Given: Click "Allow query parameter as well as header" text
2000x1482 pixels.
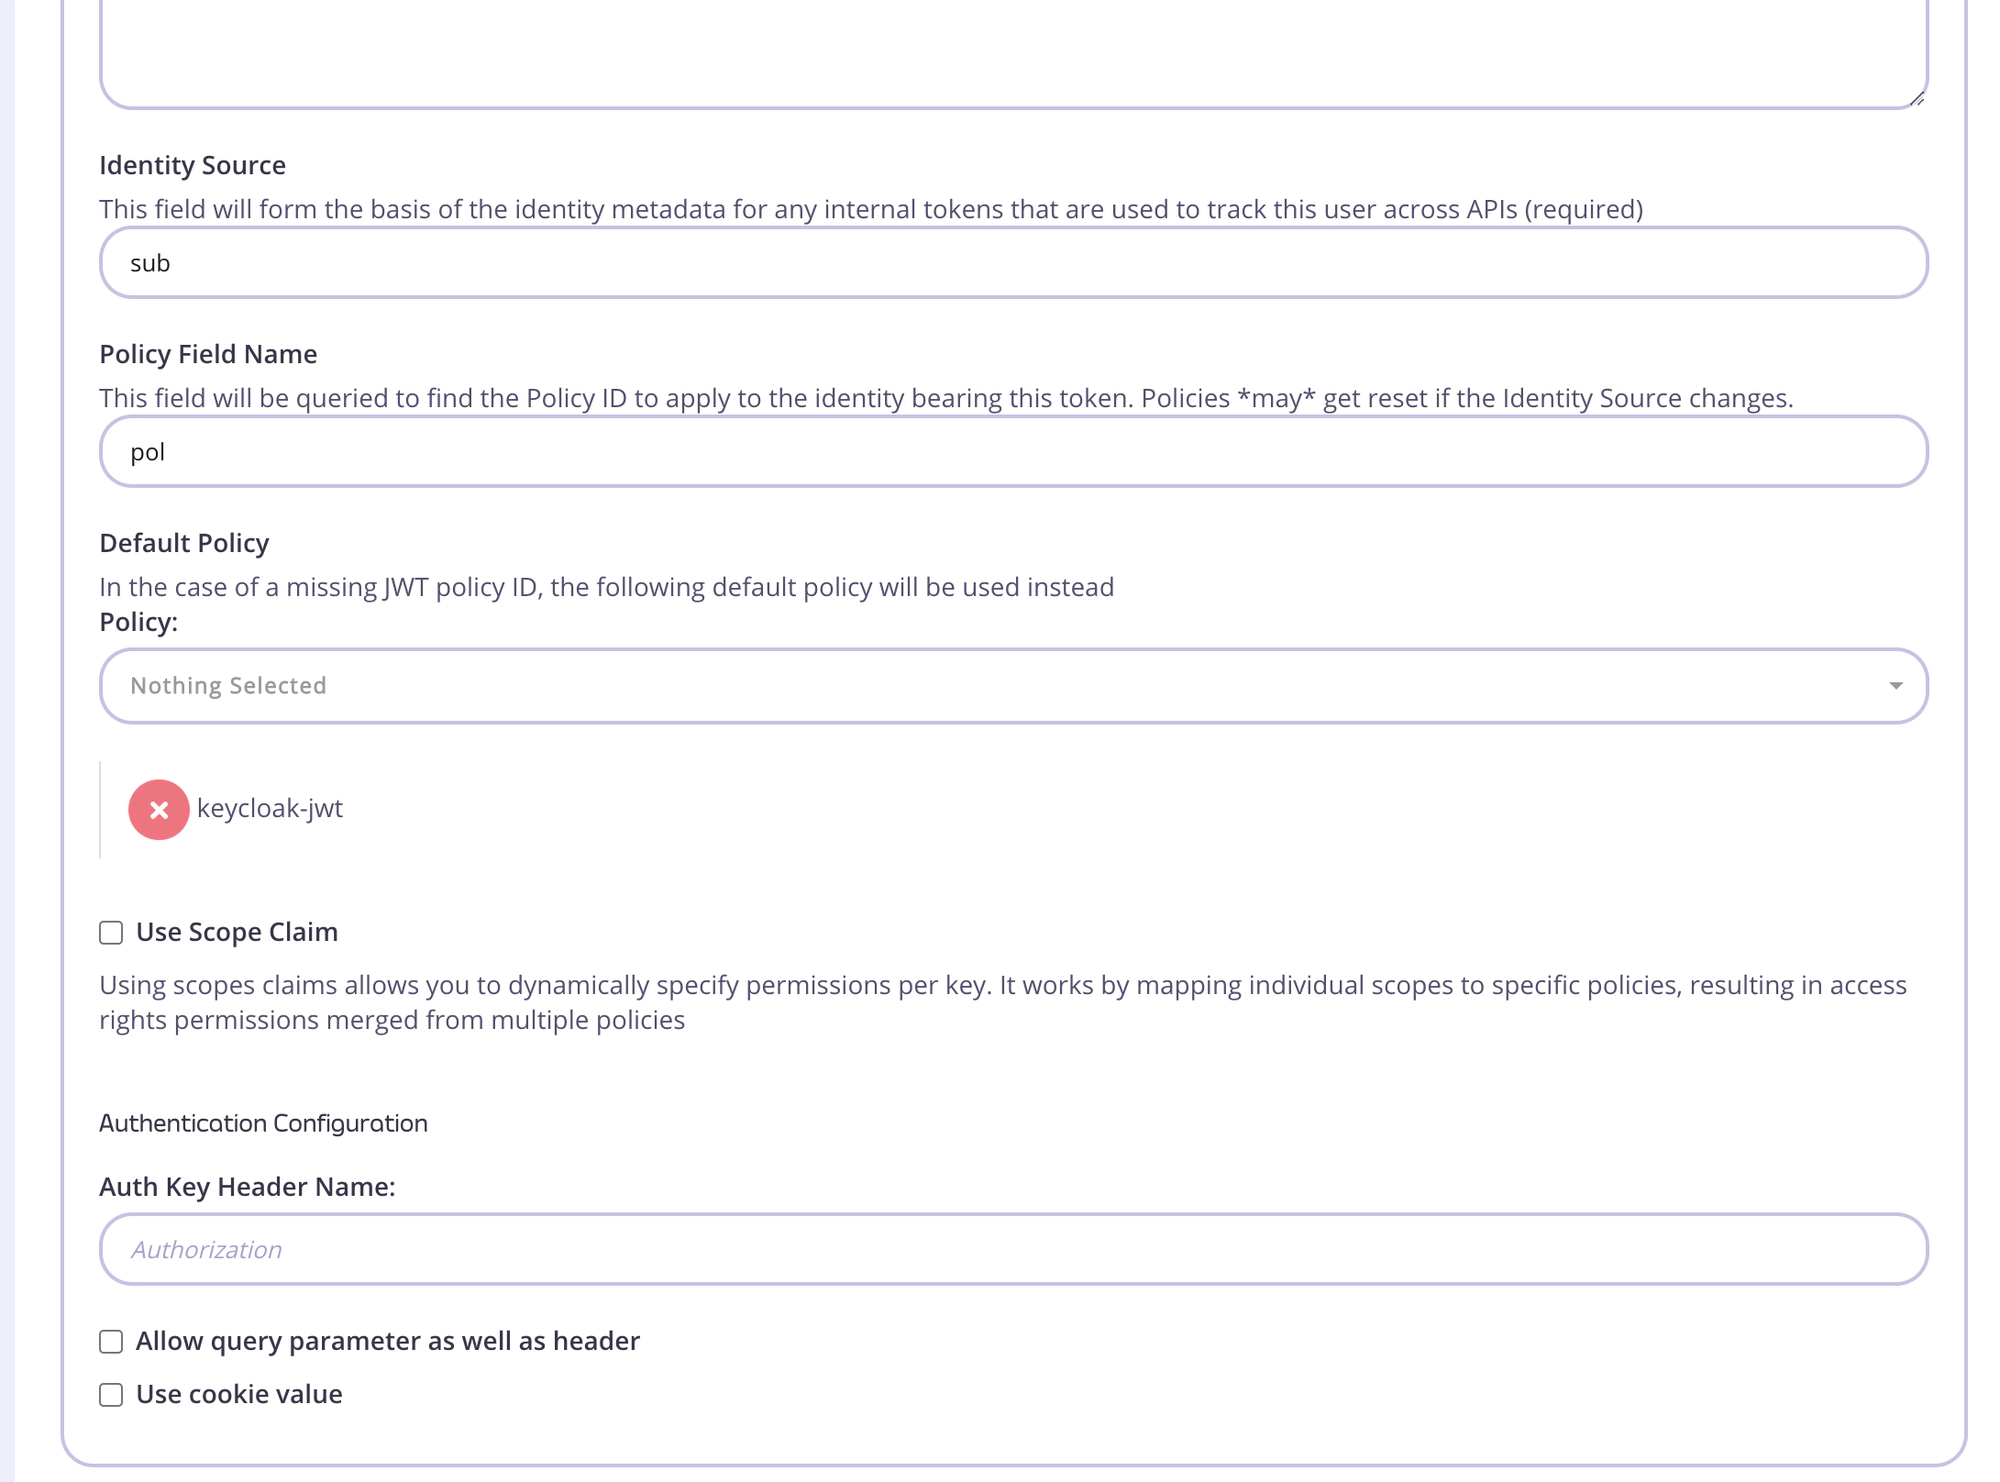Looking at the screenshot, I should pos(387,1341).
